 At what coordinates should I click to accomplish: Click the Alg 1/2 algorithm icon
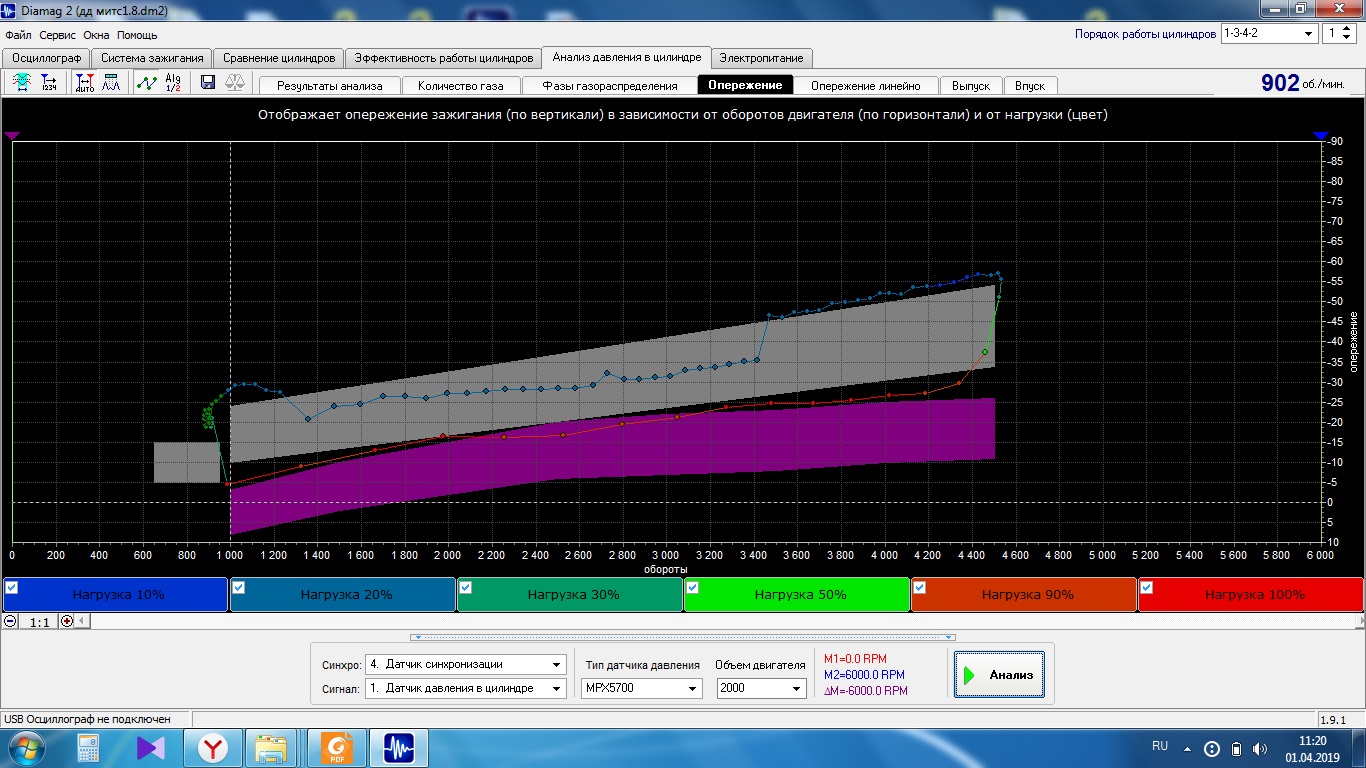coord(173,83)
